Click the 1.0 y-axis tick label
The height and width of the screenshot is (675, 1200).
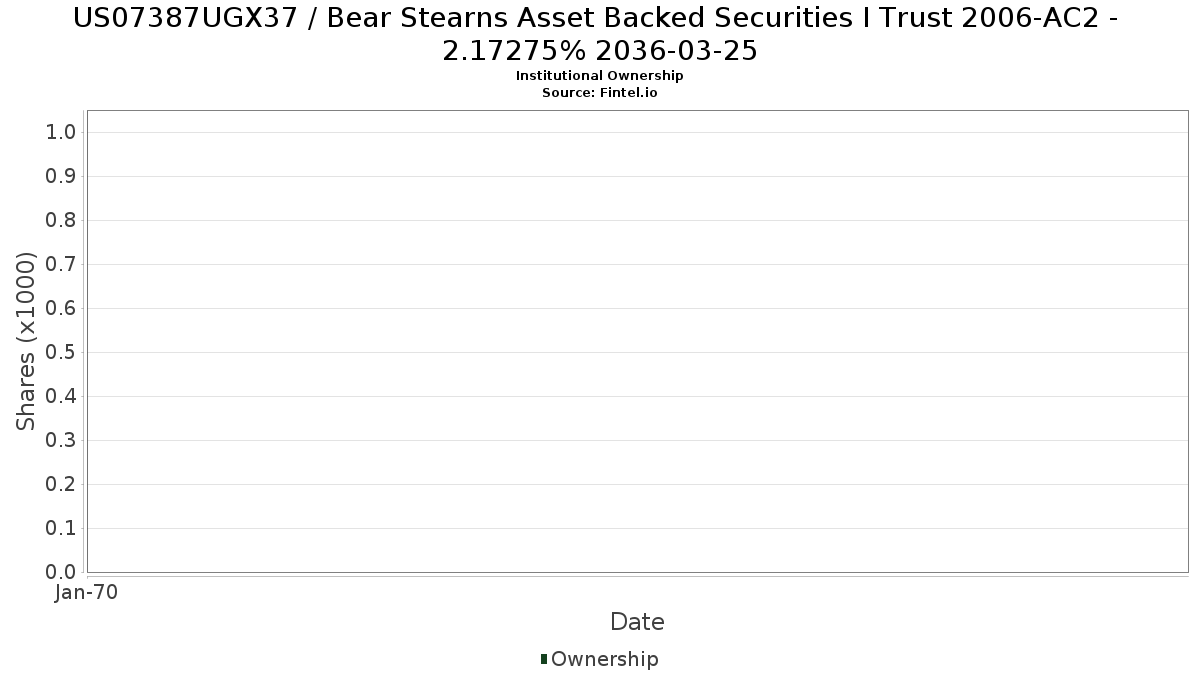[x=61, y=133]
